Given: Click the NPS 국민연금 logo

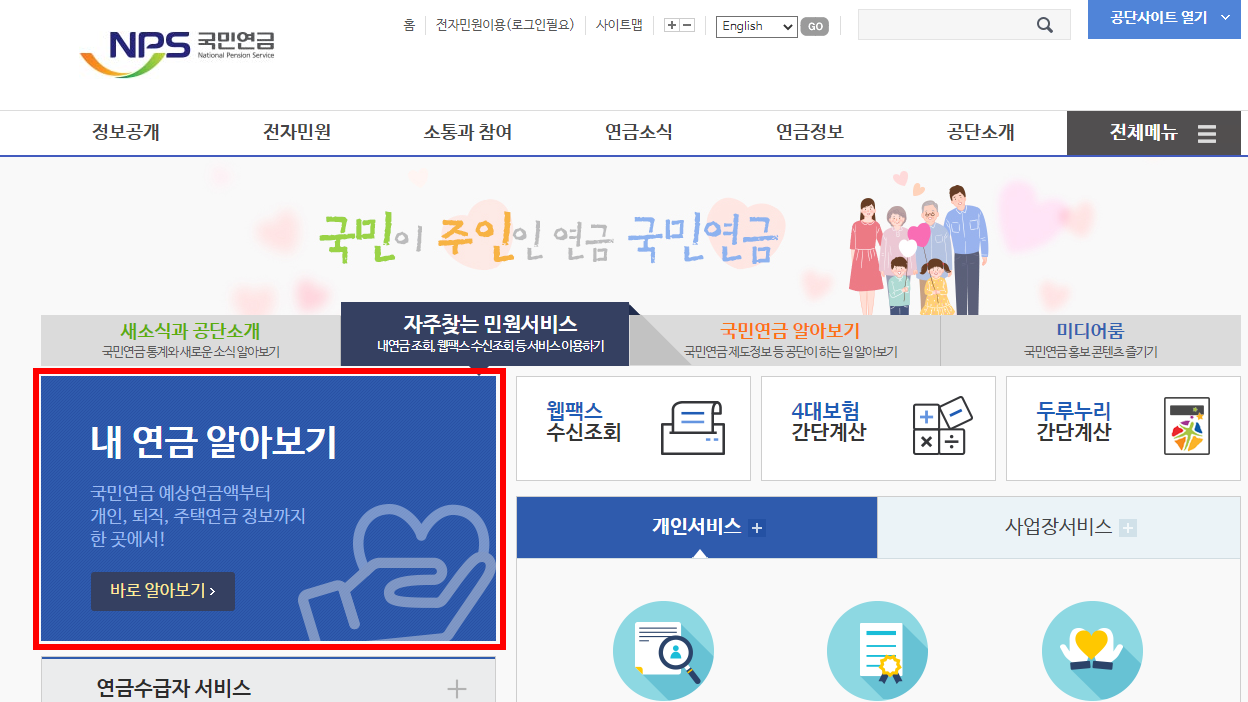Looking at the screenshot, I should [x=177, y=52].
